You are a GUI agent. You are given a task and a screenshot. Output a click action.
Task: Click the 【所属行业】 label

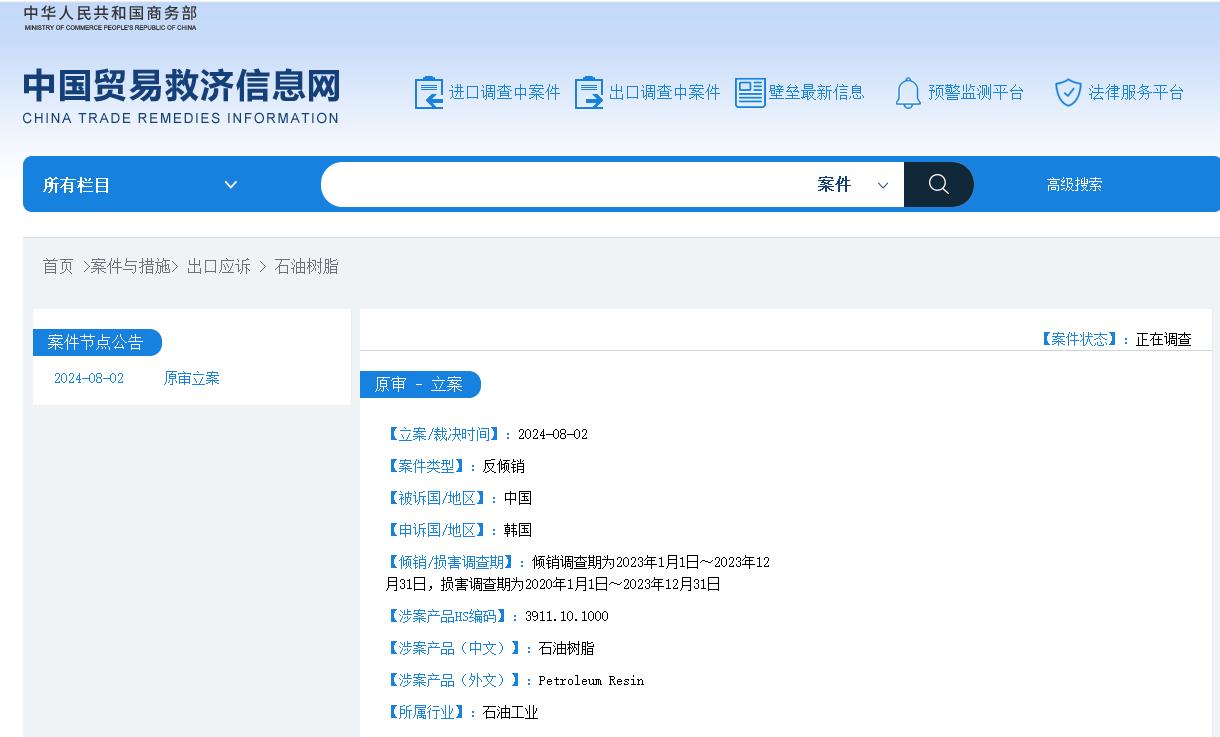(x=425, y=712)
